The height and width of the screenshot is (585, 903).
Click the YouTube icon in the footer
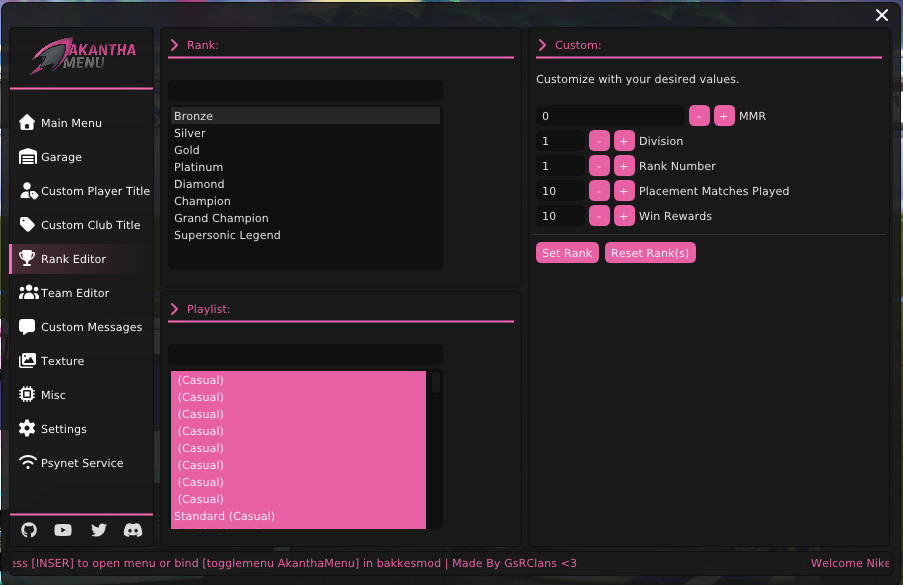[x=63, y=530]
